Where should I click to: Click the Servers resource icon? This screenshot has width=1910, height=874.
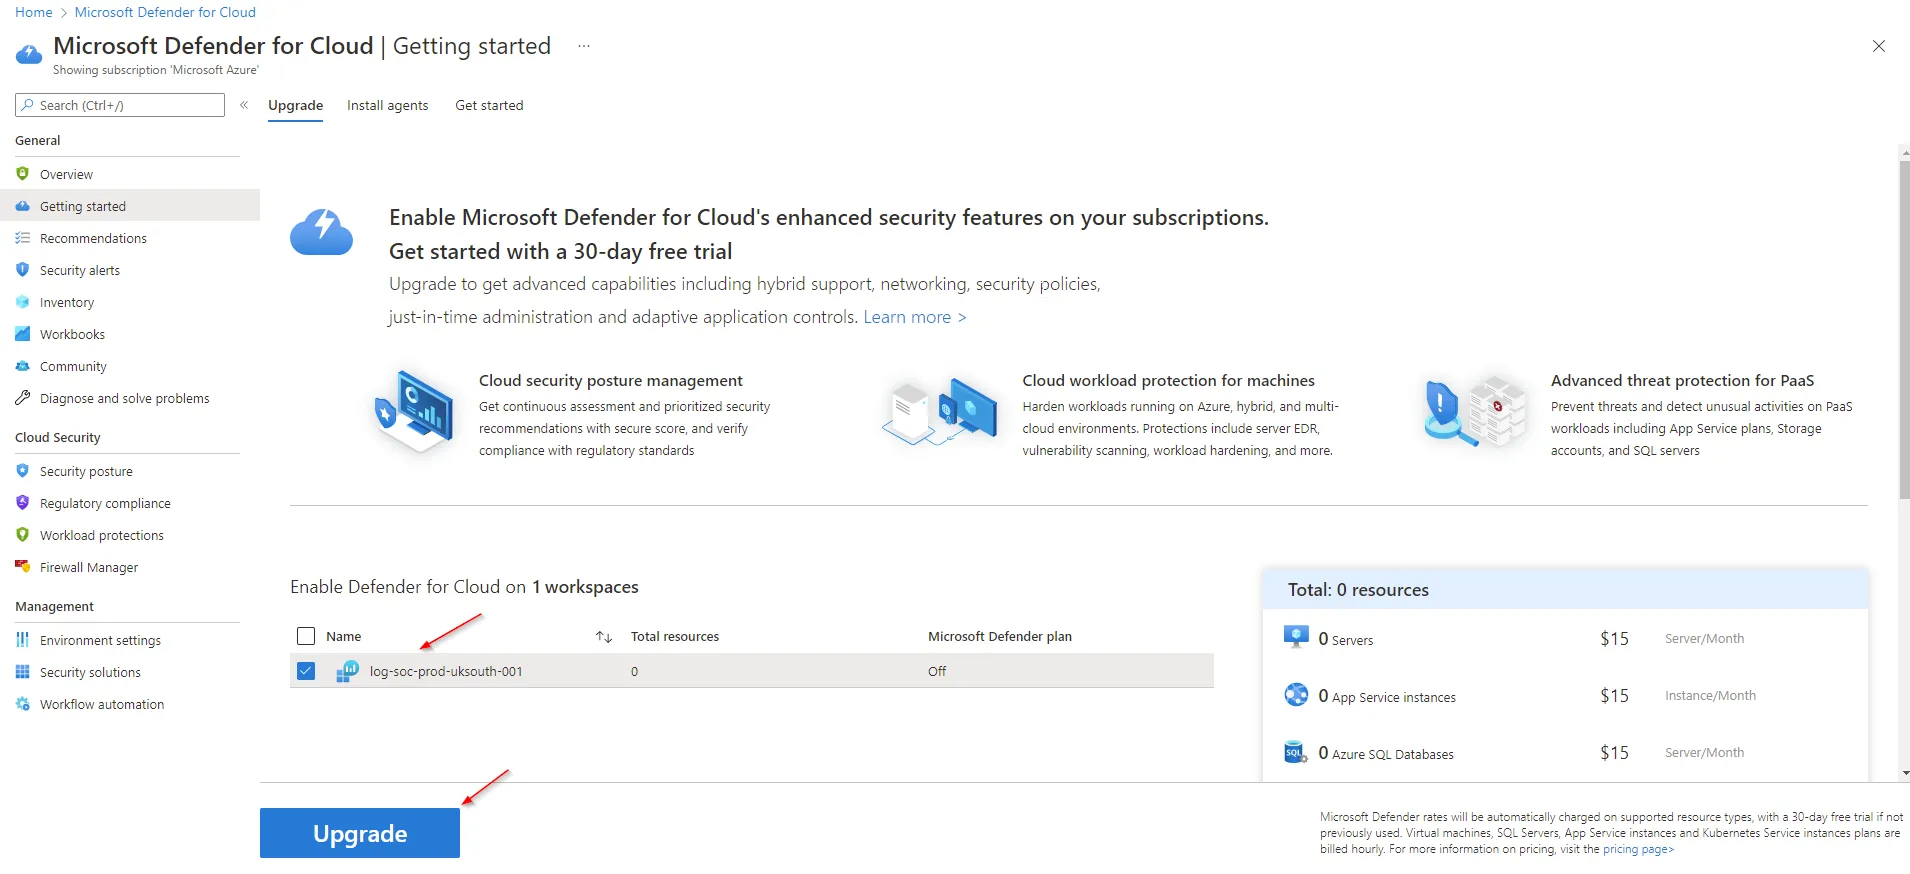point(1296,637)
